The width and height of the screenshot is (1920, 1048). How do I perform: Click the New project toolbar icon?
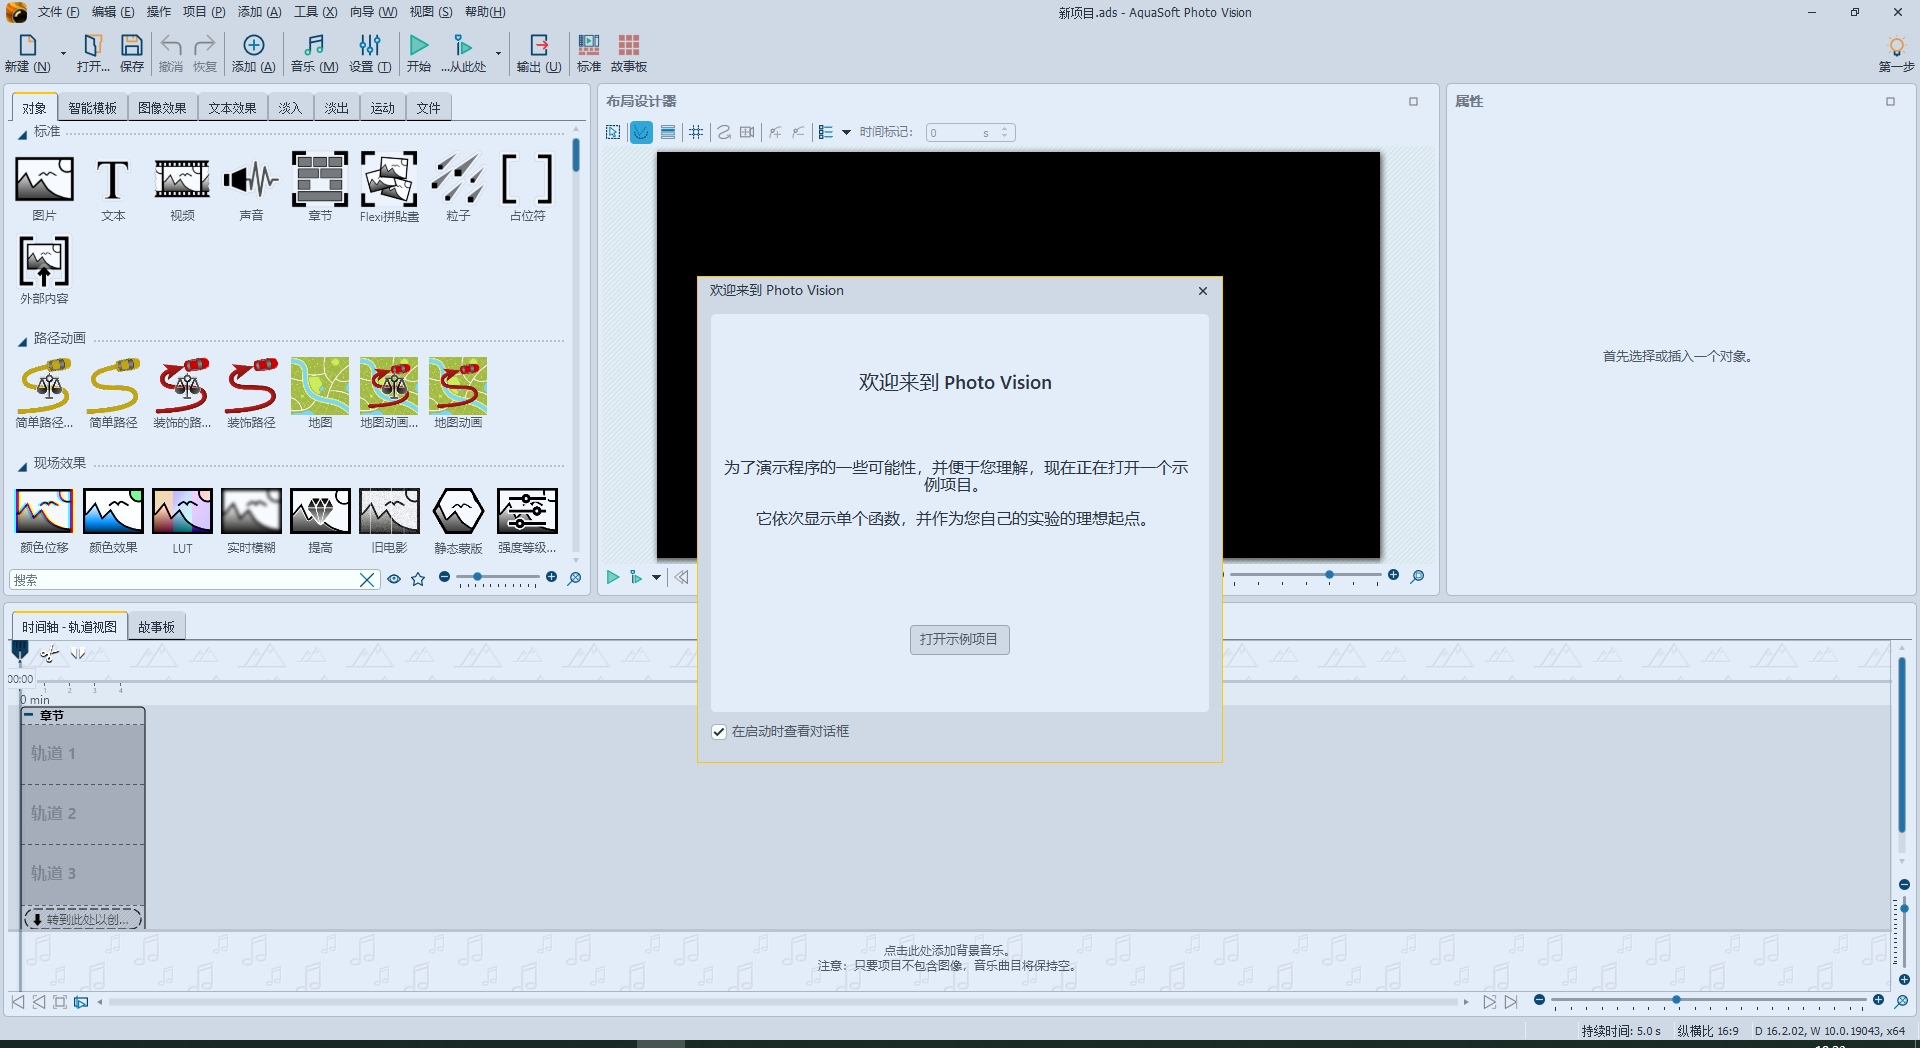[27, 45]
